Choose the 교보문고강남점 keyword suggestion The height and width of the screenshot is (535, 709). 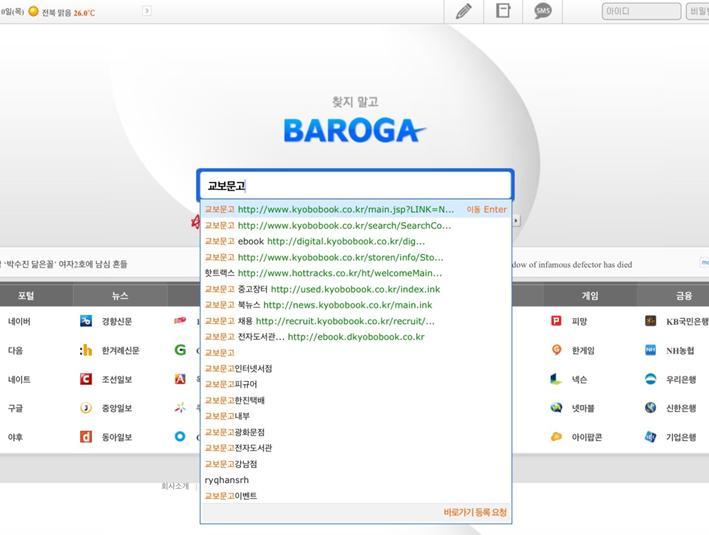pos(356,464)
